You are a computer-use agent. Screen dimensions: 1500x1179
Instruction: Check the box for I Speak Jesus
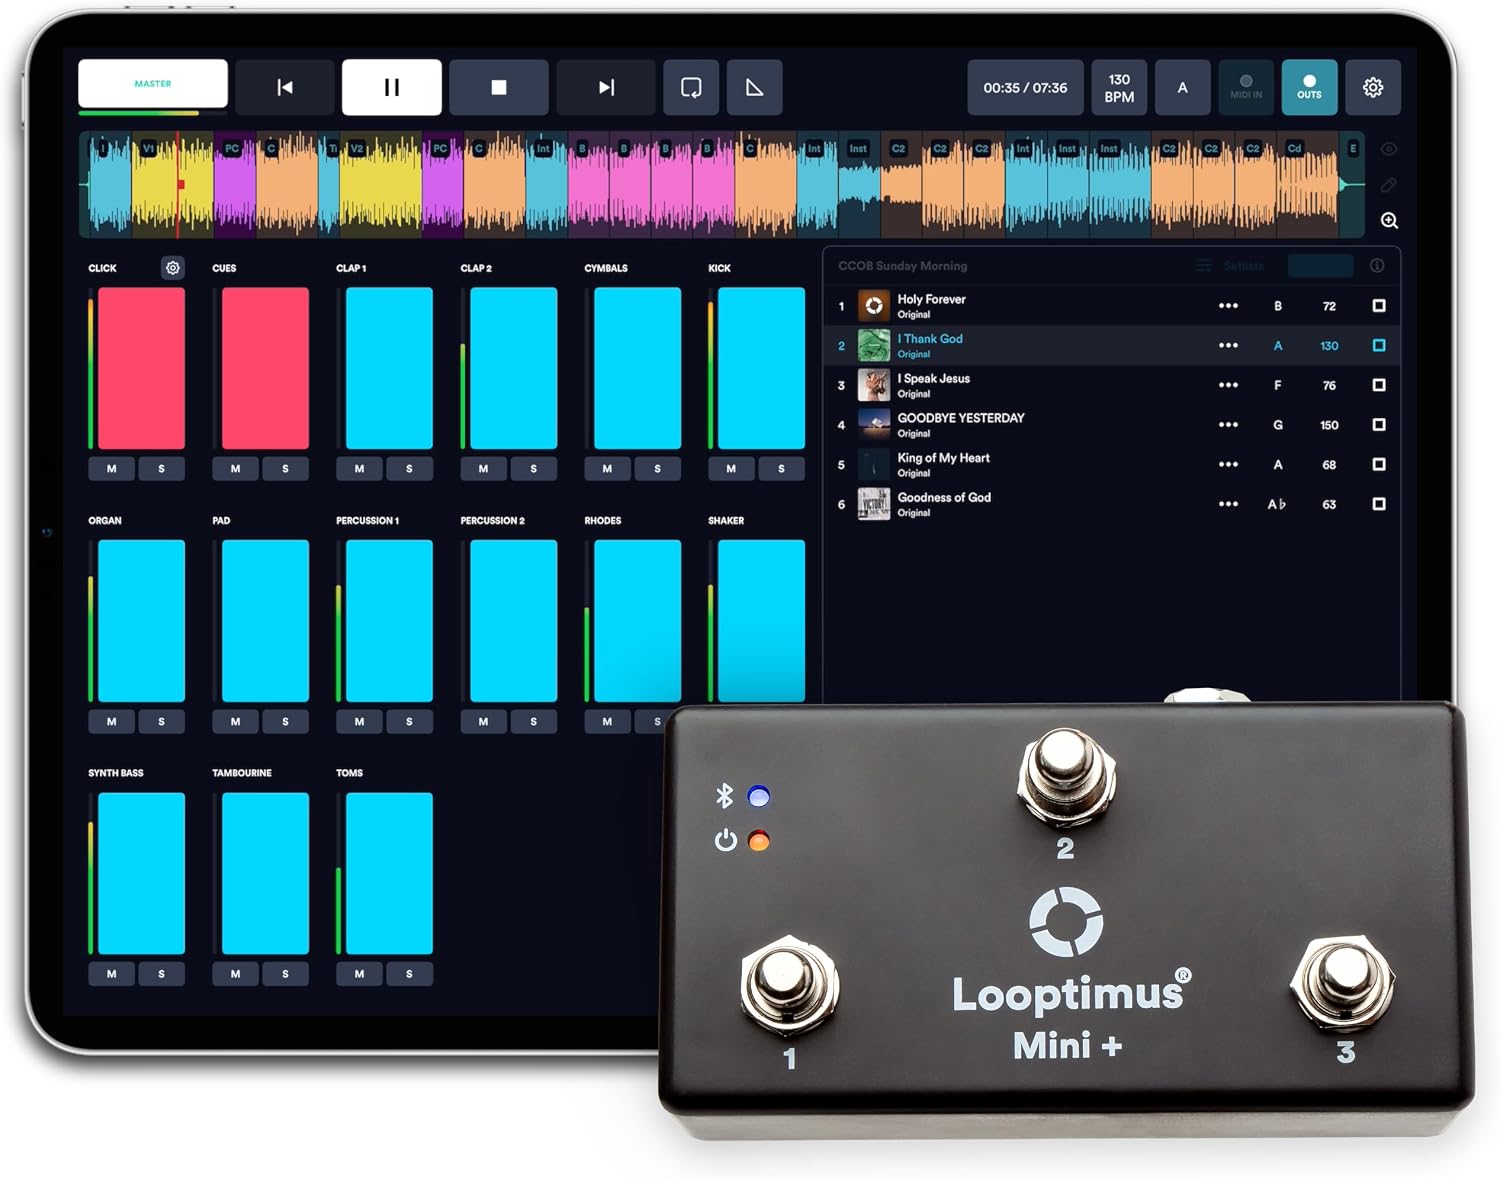pyautogui.click(x=1379, y=385)
